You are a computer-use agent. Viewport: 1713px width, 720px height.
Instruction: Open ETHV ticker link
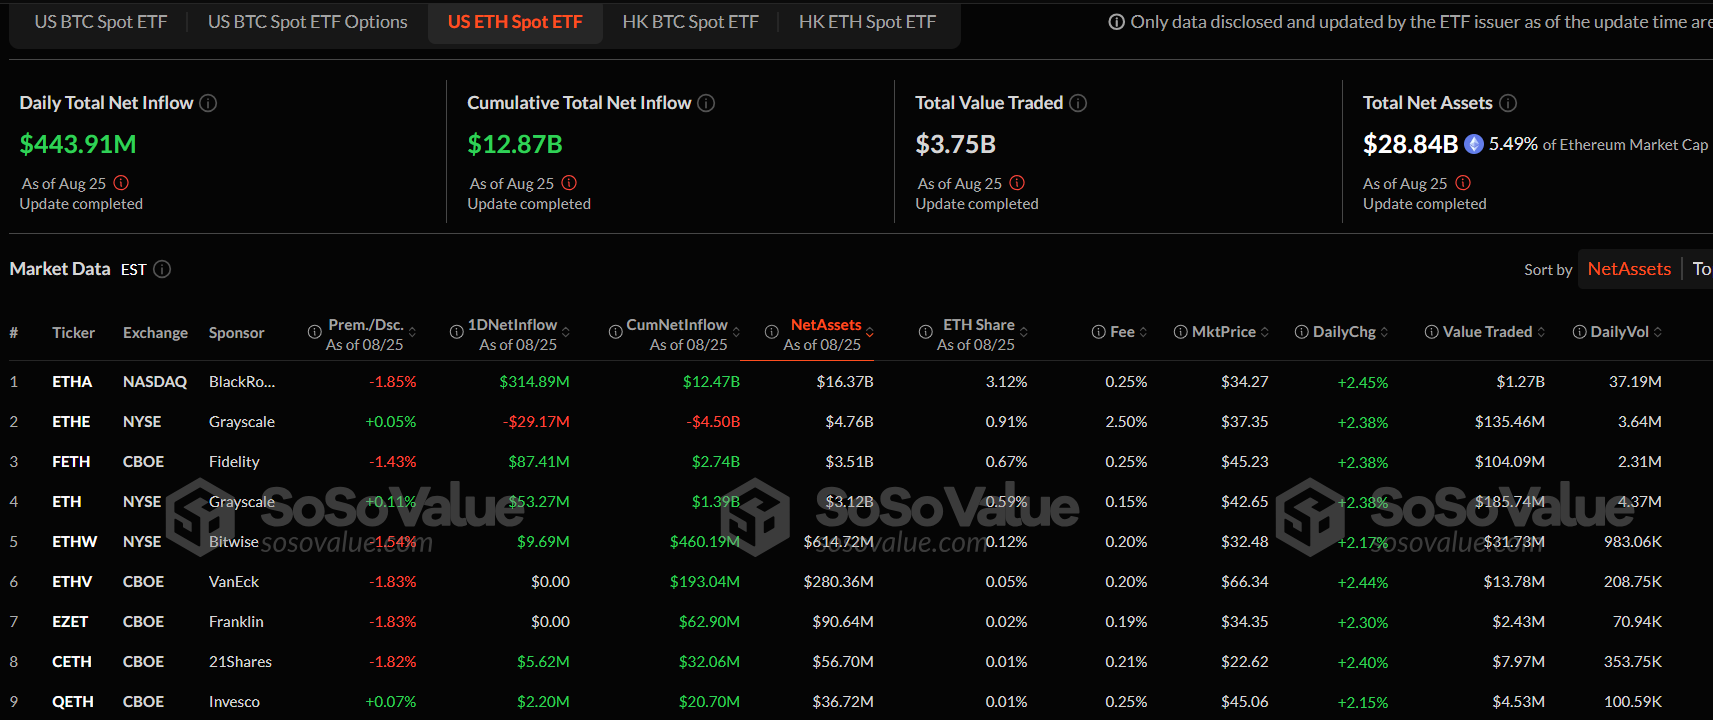pos(72,582)
